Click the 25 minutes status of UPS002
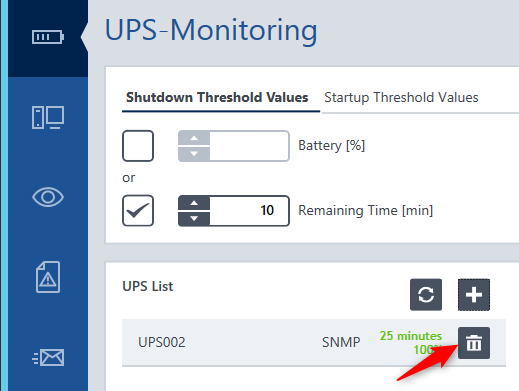 pos(411,336)
